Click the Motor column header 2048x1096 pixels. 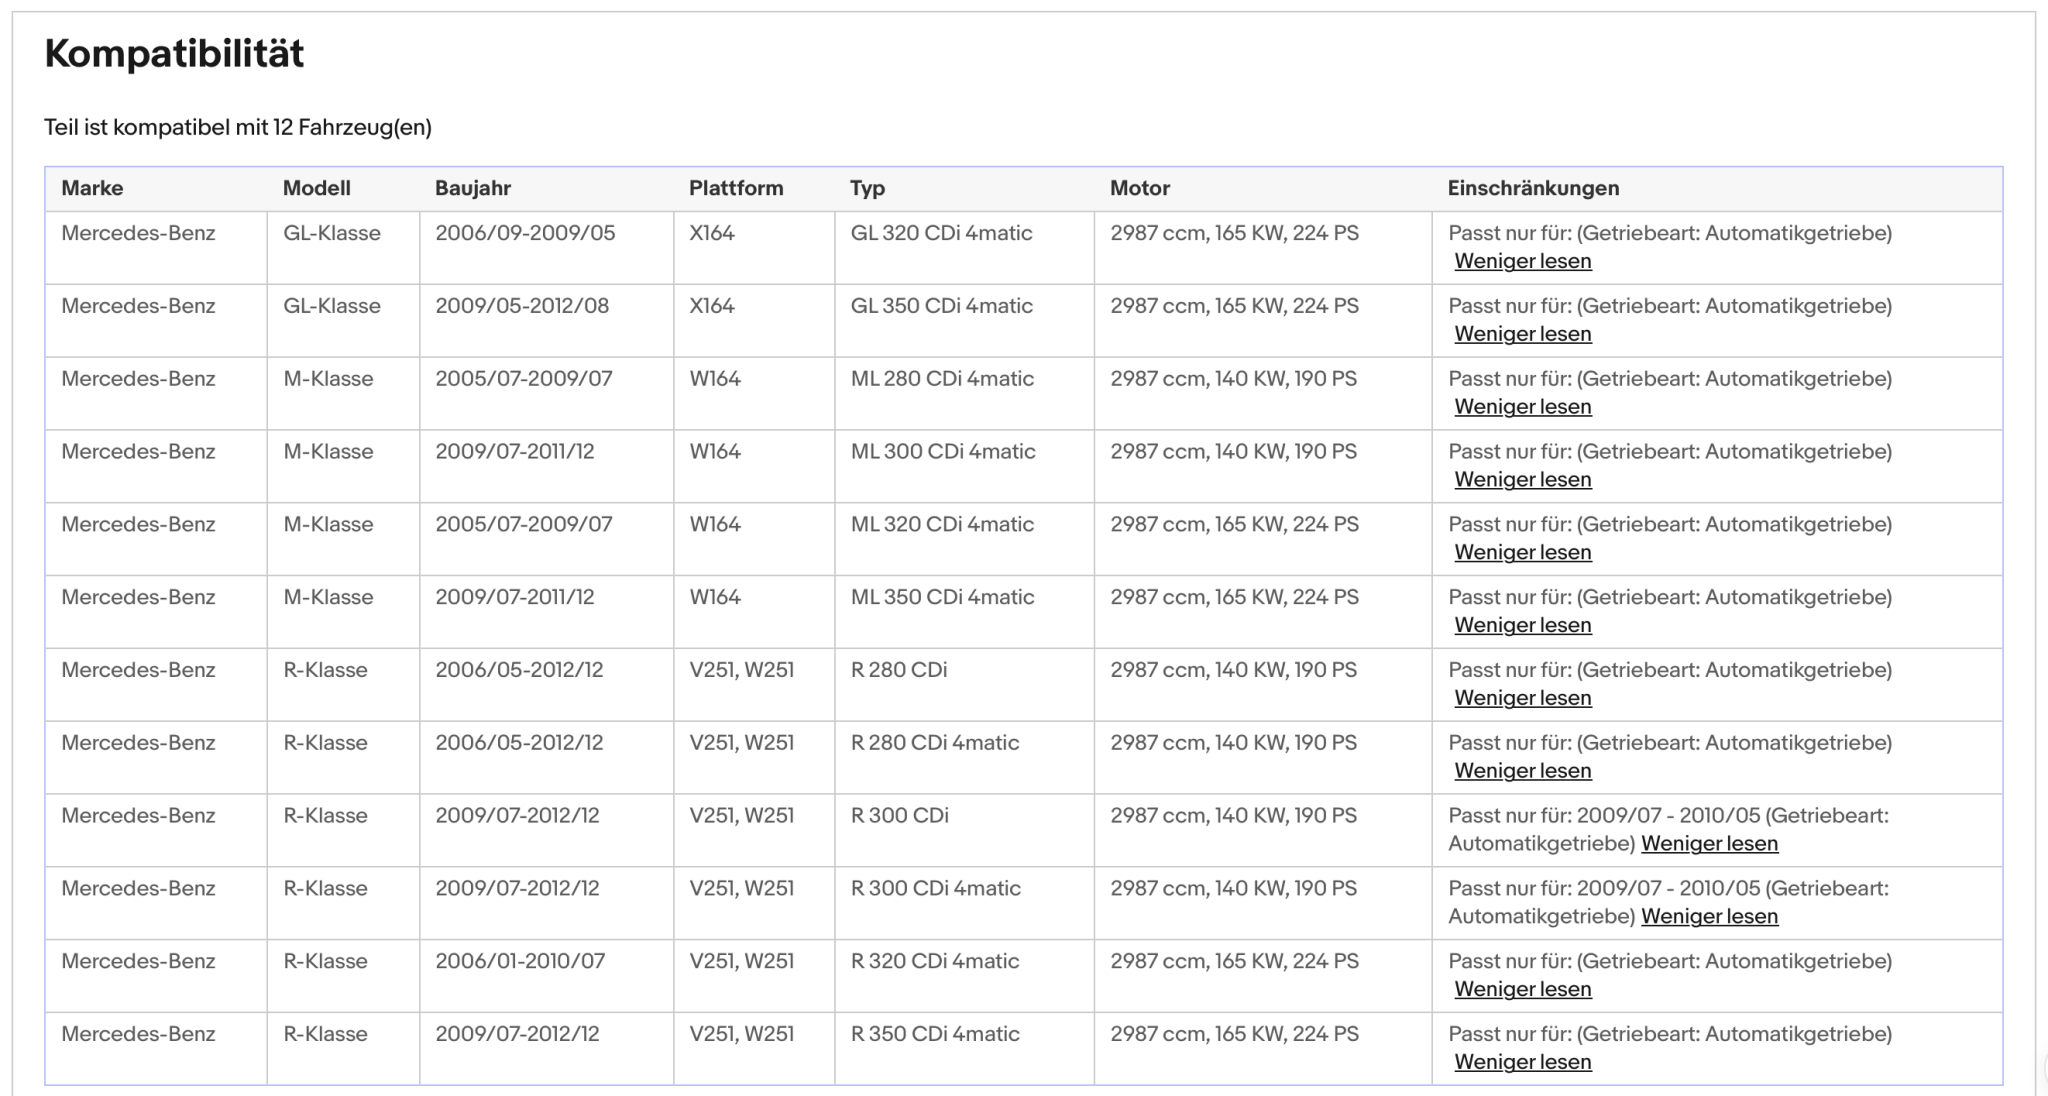[1140, 188]
